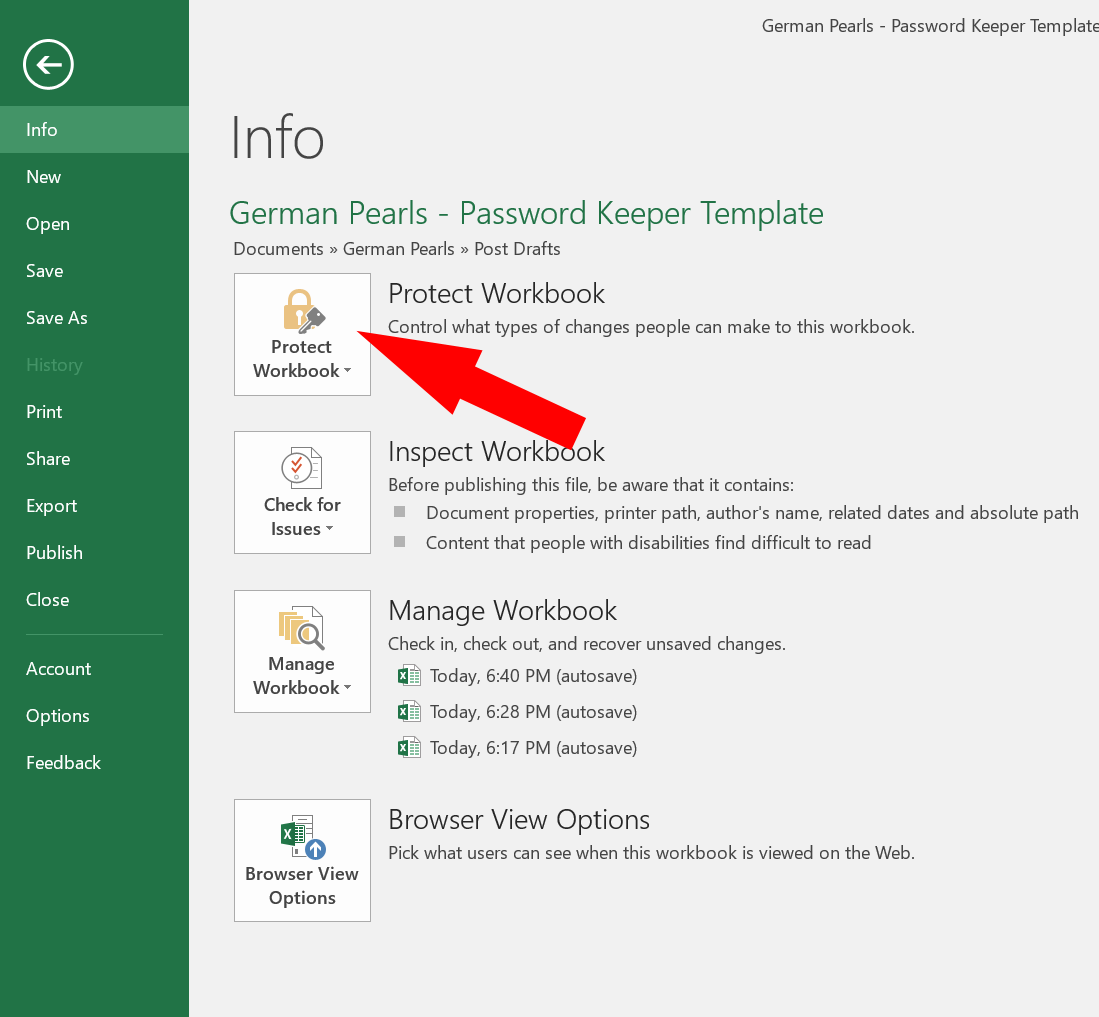Click the back arrow to exit Backstage view
This screenshot has height=1017, width=1099.
pyautogui.click(x=48, y=64)
